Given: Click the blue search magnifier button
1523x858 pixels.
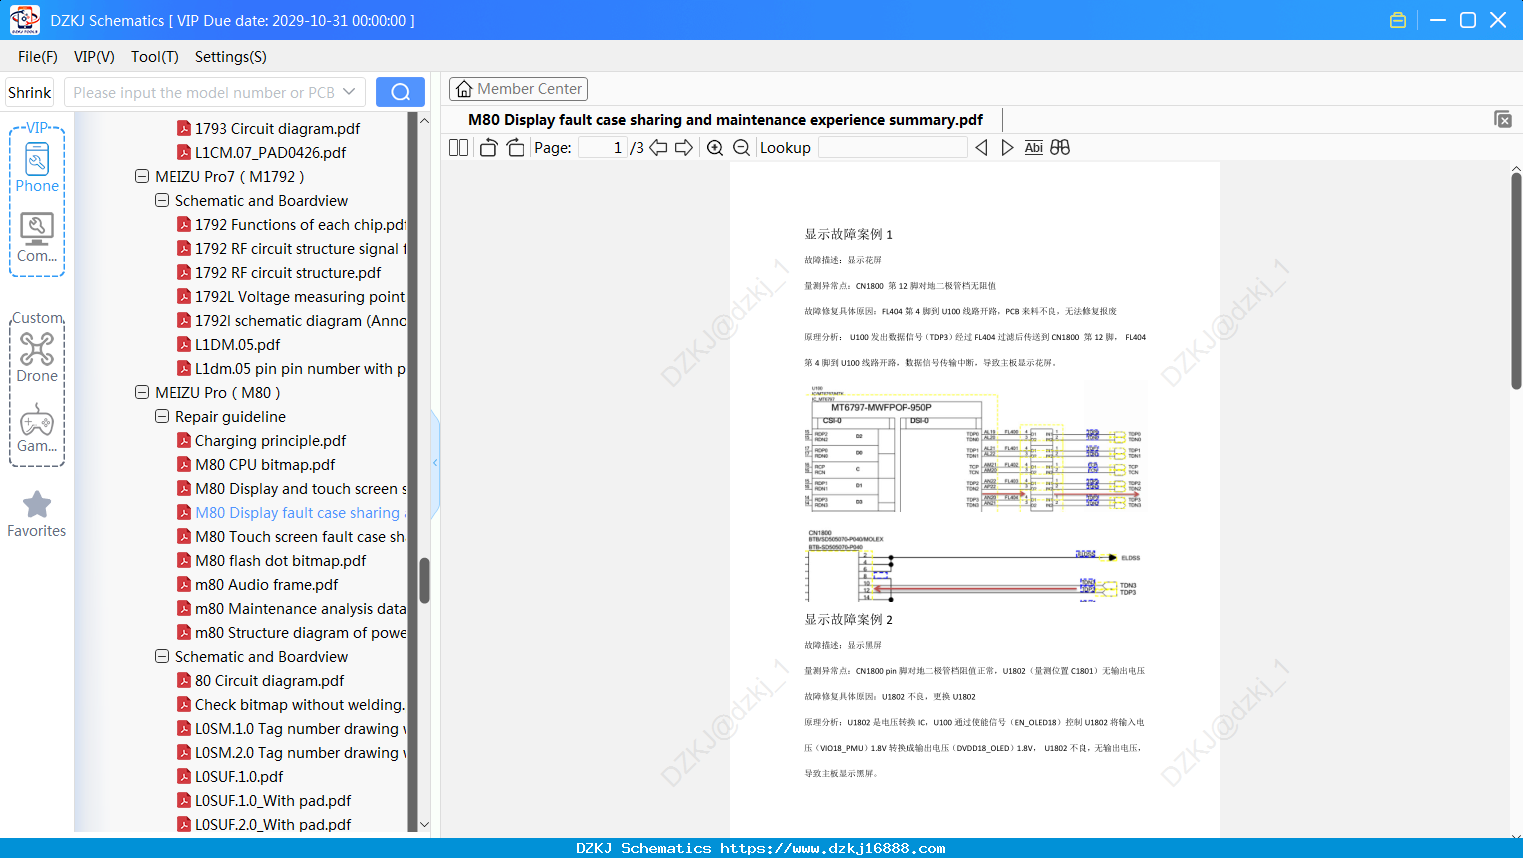Looking at the screenshot, I should pyautogui.click(x=400, y=92).
